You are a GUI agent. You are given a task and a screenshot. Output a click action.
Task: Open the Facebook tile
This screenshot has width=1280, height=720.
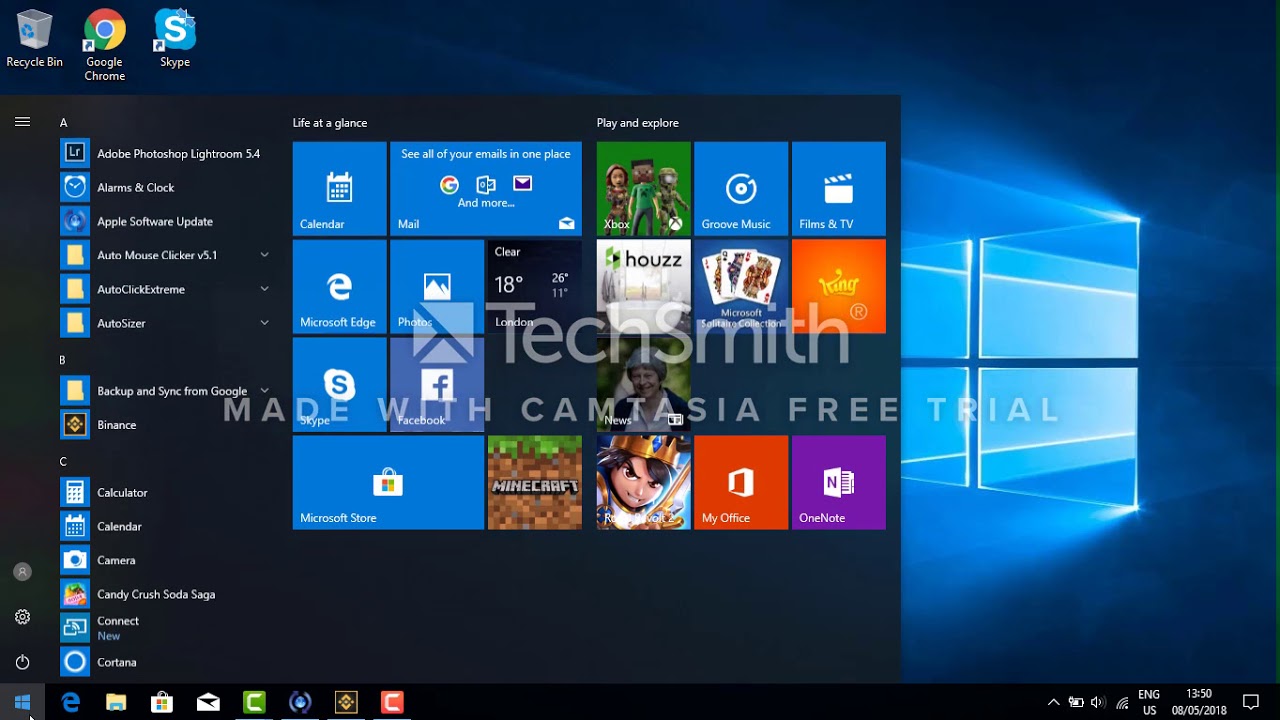[x=437, y=384]
